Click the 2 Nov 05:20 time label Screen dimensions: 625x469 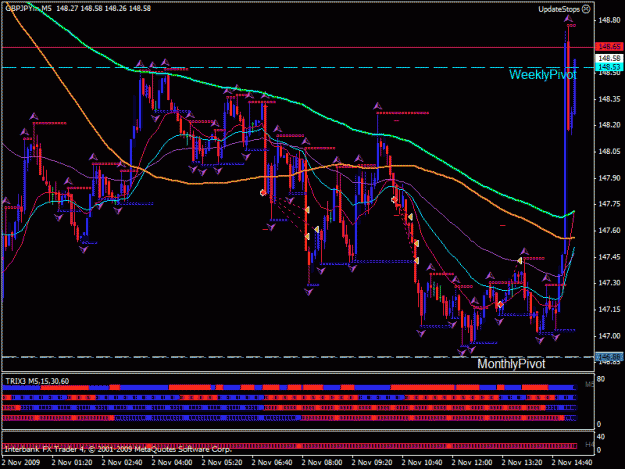pyautogui.click(x=222, y=463)
